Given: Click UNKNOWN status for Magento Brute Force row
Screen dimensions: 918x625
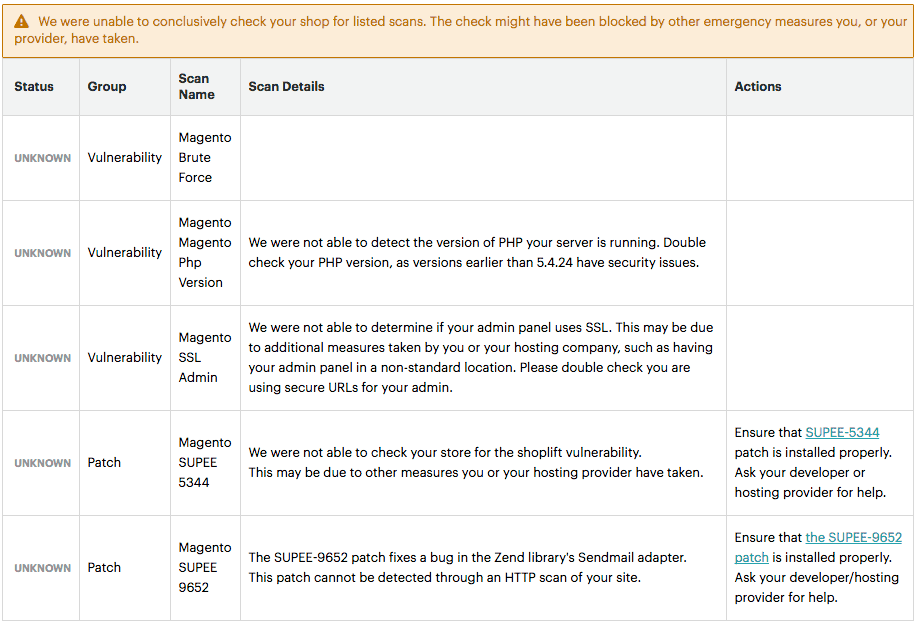Looking at the screenshot, I should pyautogui.click(x=42, y=158).
